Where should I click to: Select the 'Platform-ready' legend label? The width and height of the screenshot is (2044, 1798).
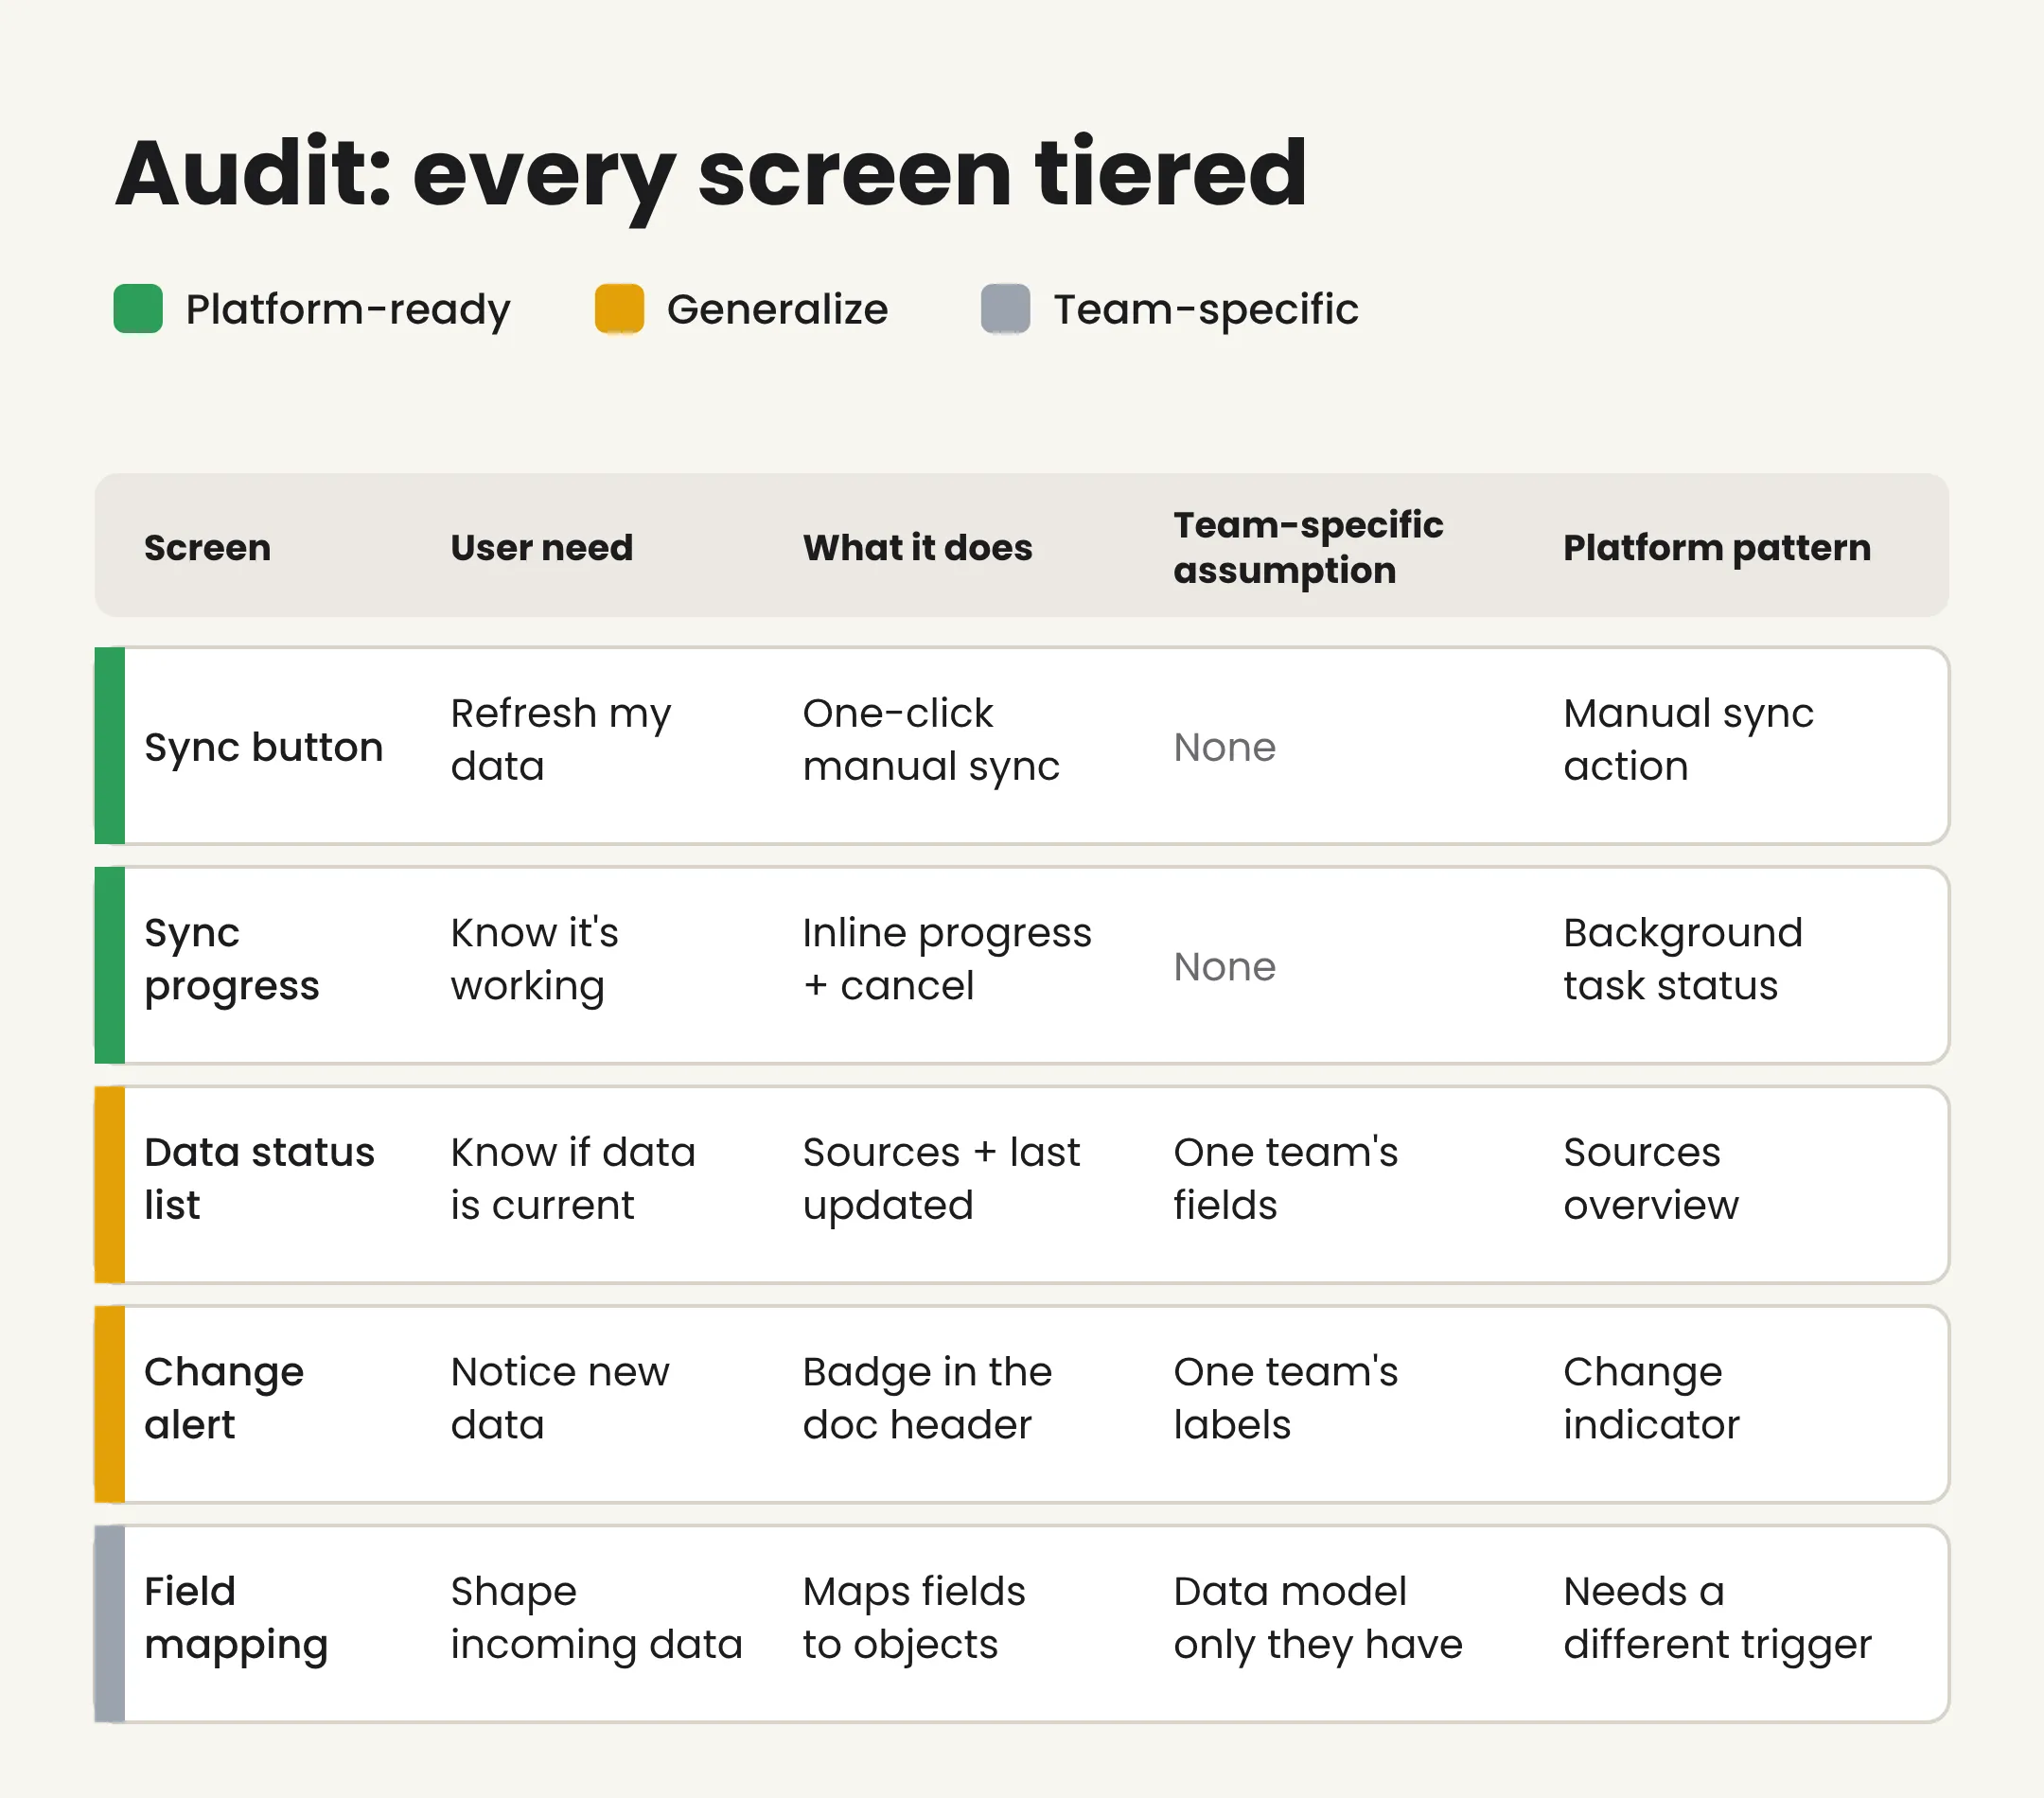coord(348,310)
